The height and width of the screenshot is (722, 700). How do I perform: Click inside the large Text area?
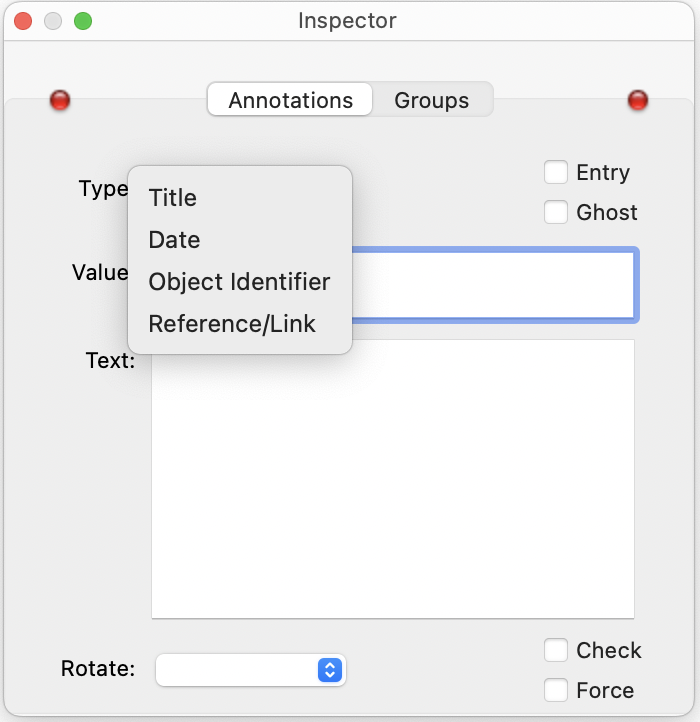(393, 480)
